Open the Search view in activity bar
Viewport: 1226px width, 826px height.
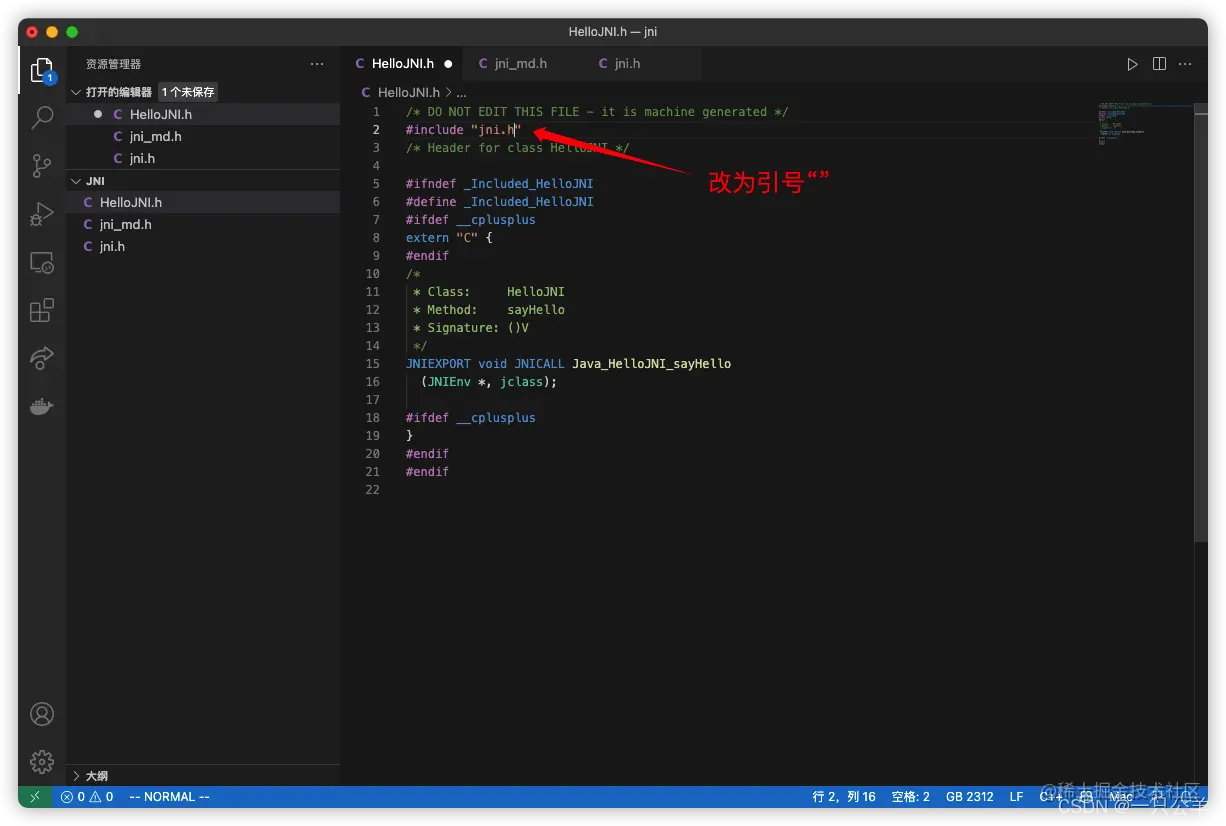pyautogui.click(x=42, y=117)
